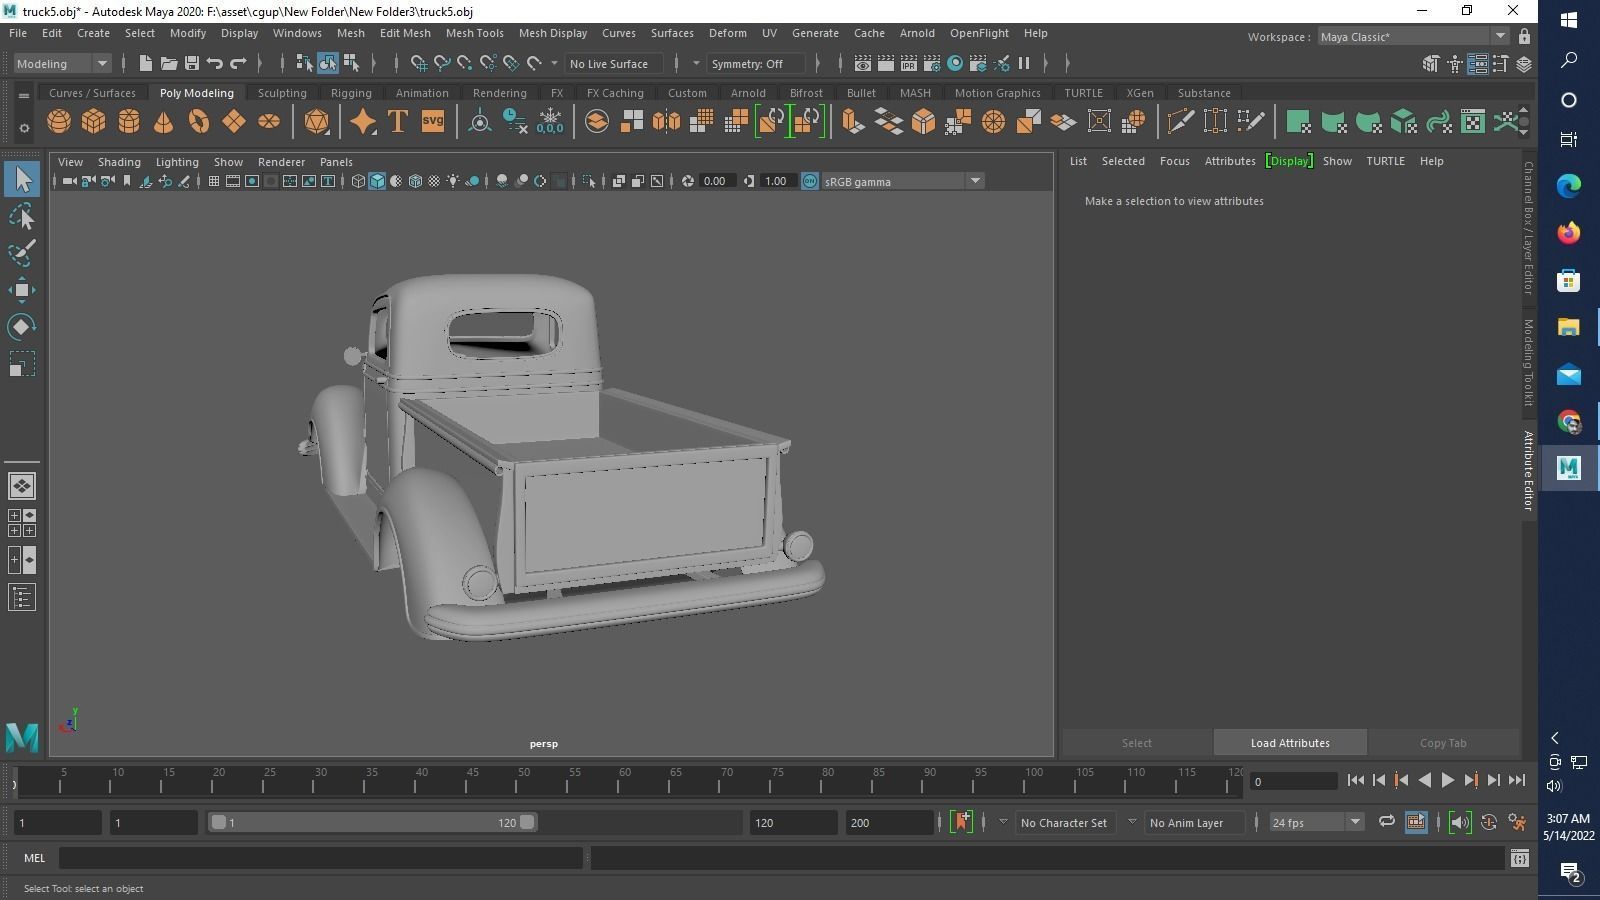The image size is (1600, 900).
Task: Click the polygon Type text tool
Action: tap(397, 122)
